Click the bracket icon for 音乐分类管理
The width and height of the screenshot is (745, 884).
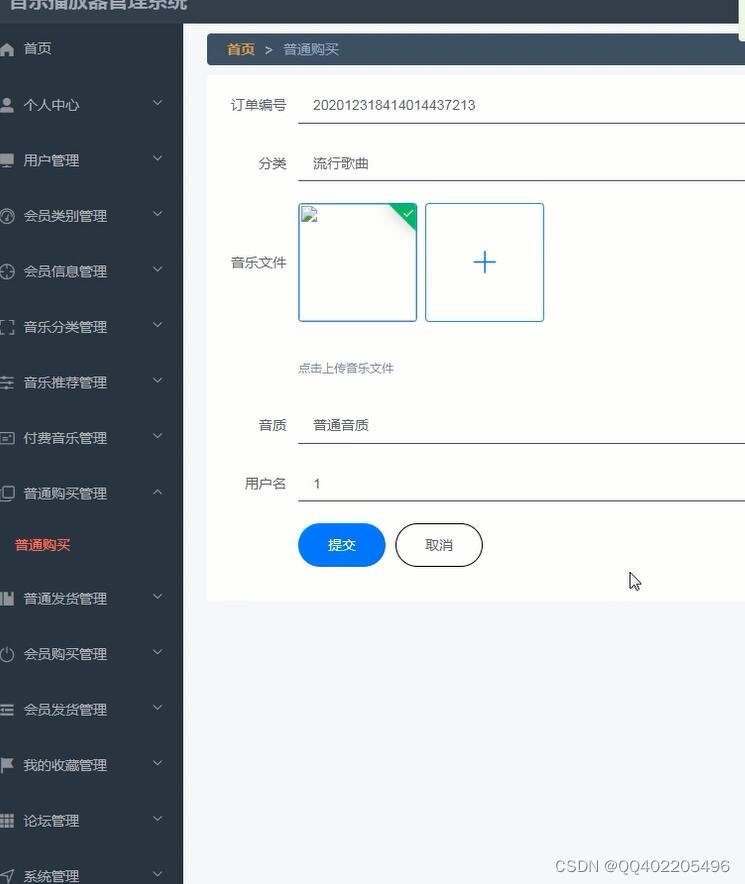pyautogui.click(x=7, y=327)
